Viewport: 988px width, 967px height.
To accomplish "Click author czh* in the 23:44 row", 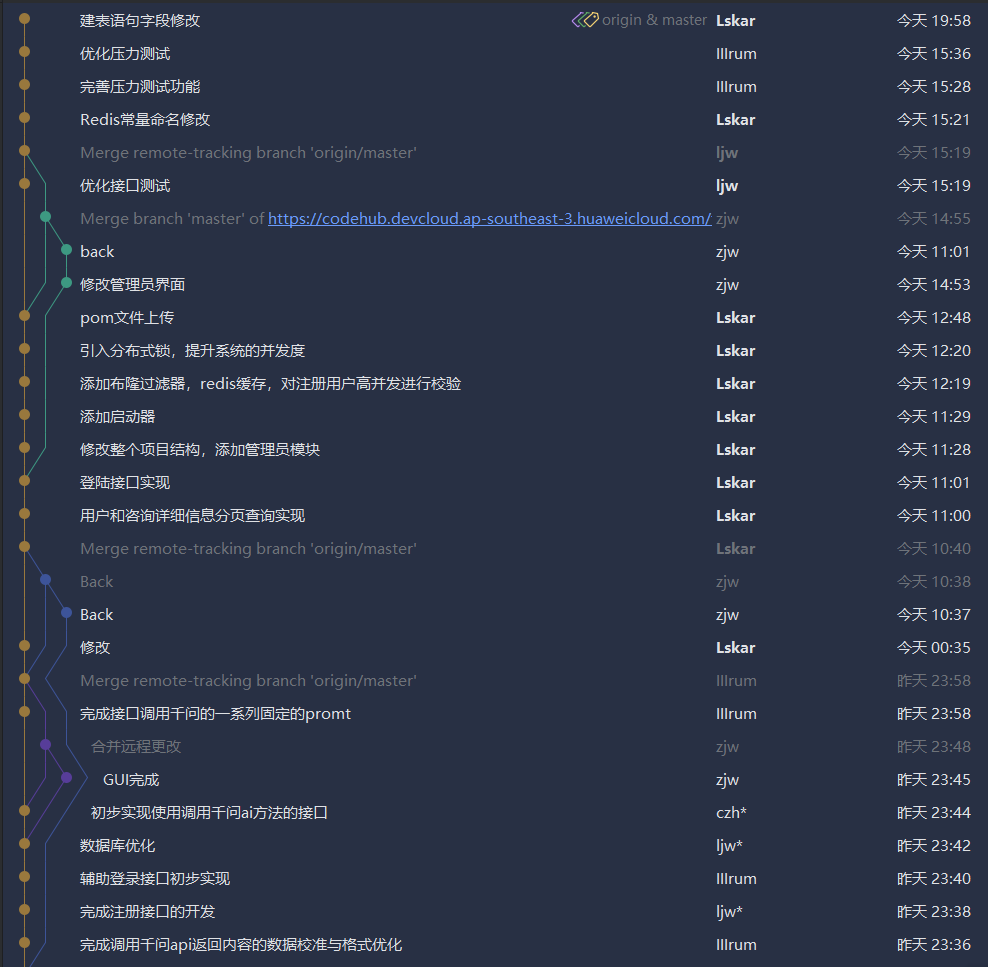I will click(731, 813).
